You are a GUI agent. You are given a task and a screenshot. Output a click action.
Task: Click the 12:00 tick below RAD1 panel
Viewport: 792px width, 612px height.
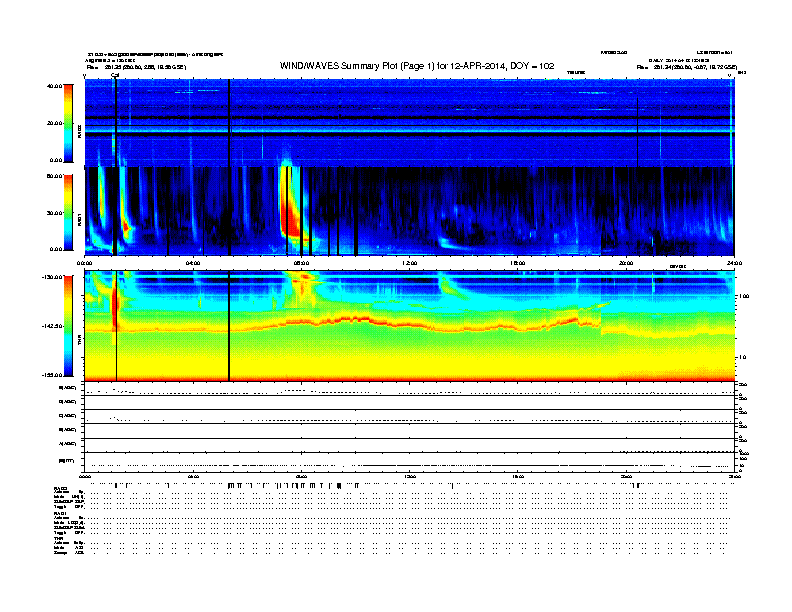coord(410,263)
